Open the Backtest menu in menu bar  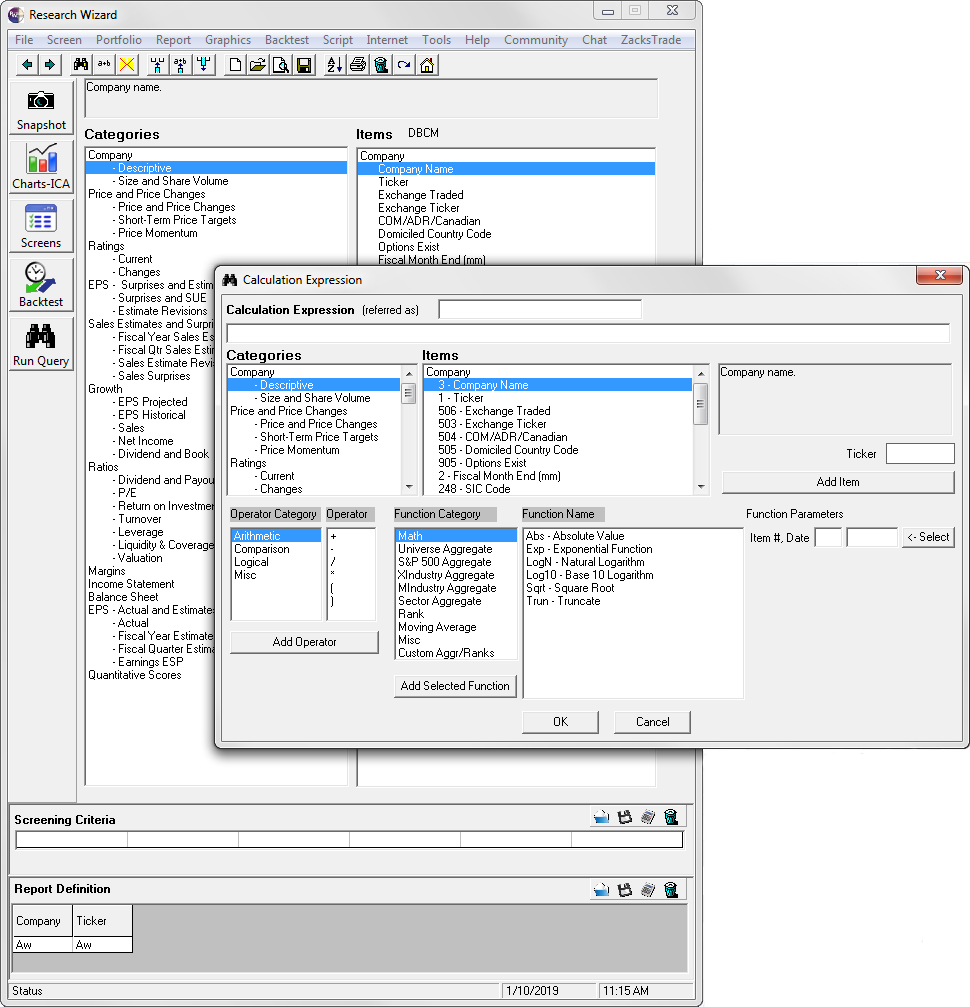(x=287, y=40)
